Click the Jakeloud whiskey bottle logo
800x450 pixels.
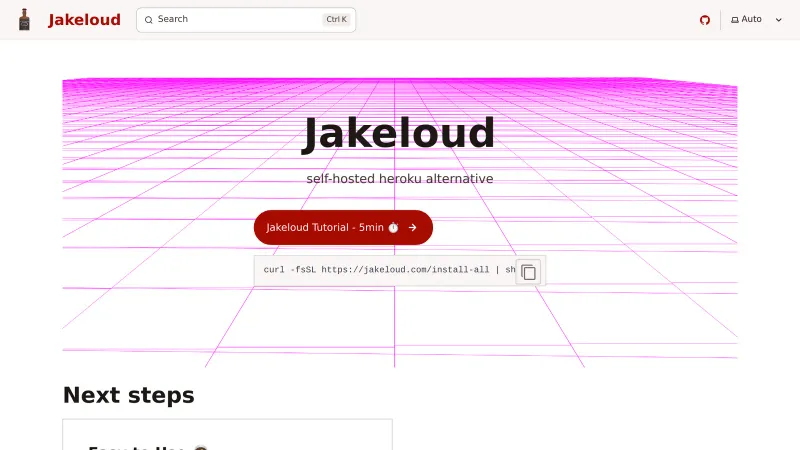click(x=25, y=19)
